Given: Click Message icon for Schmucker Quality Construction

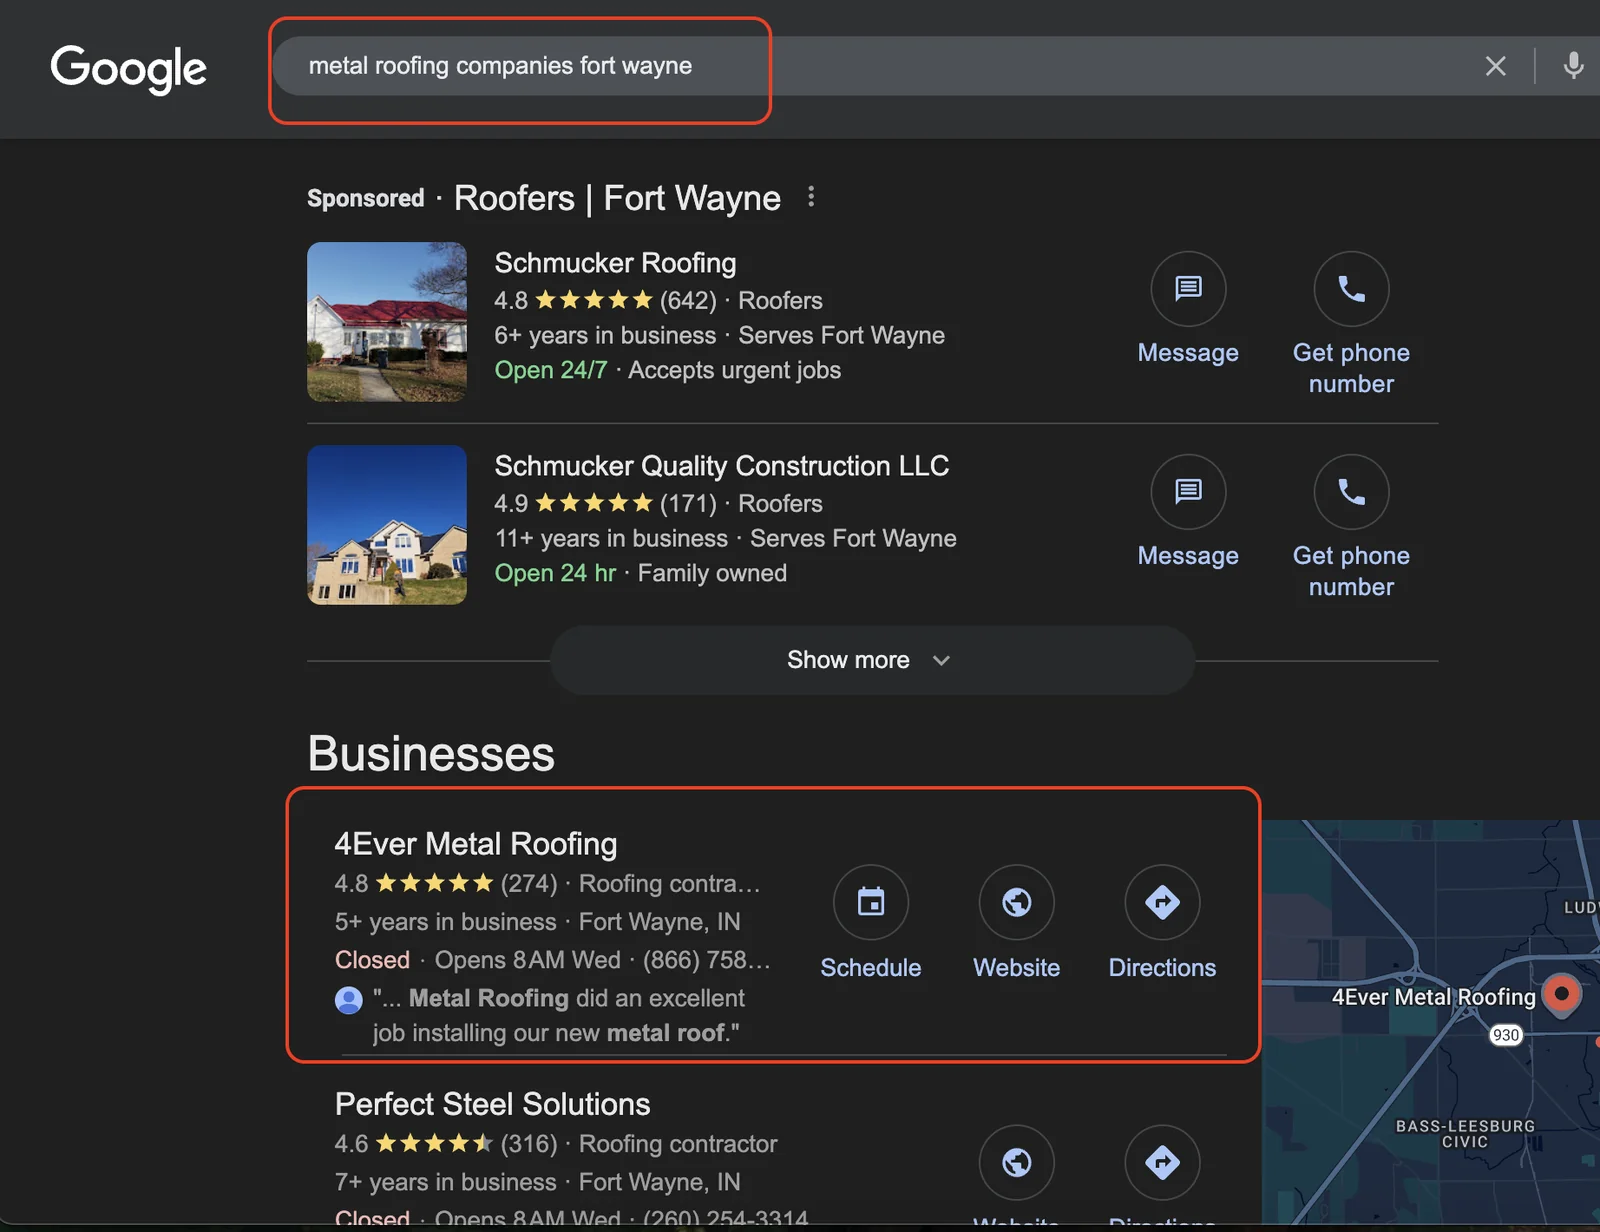Looking at the screenshot, I should point(1188,492).
